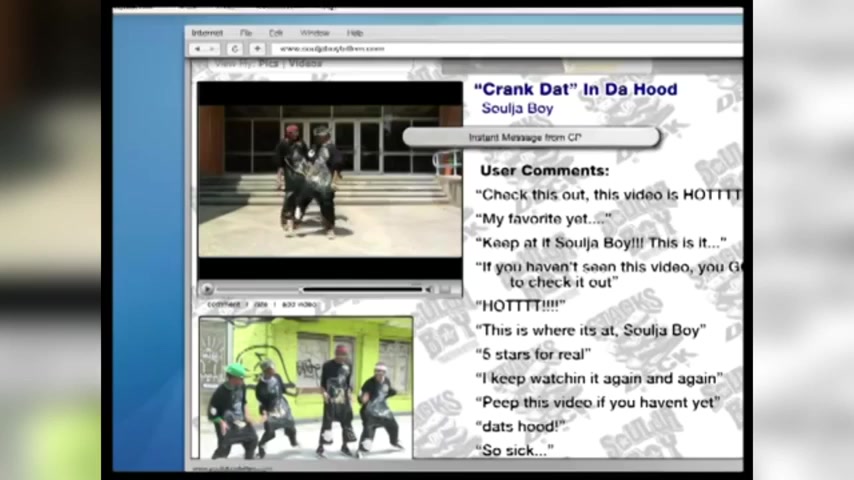Open the Pics link
854x480 pixels.
269,64
